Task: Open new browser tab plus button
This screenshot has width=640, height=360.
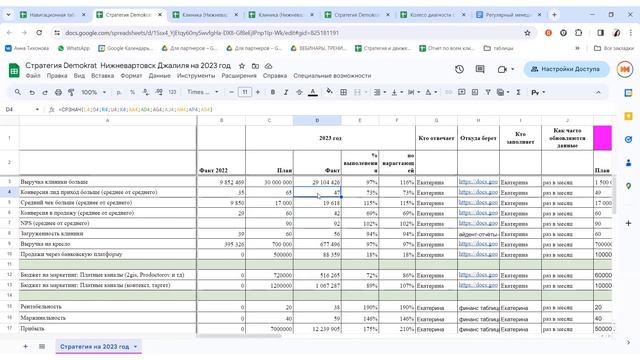Action: click(x=554, y=15)
